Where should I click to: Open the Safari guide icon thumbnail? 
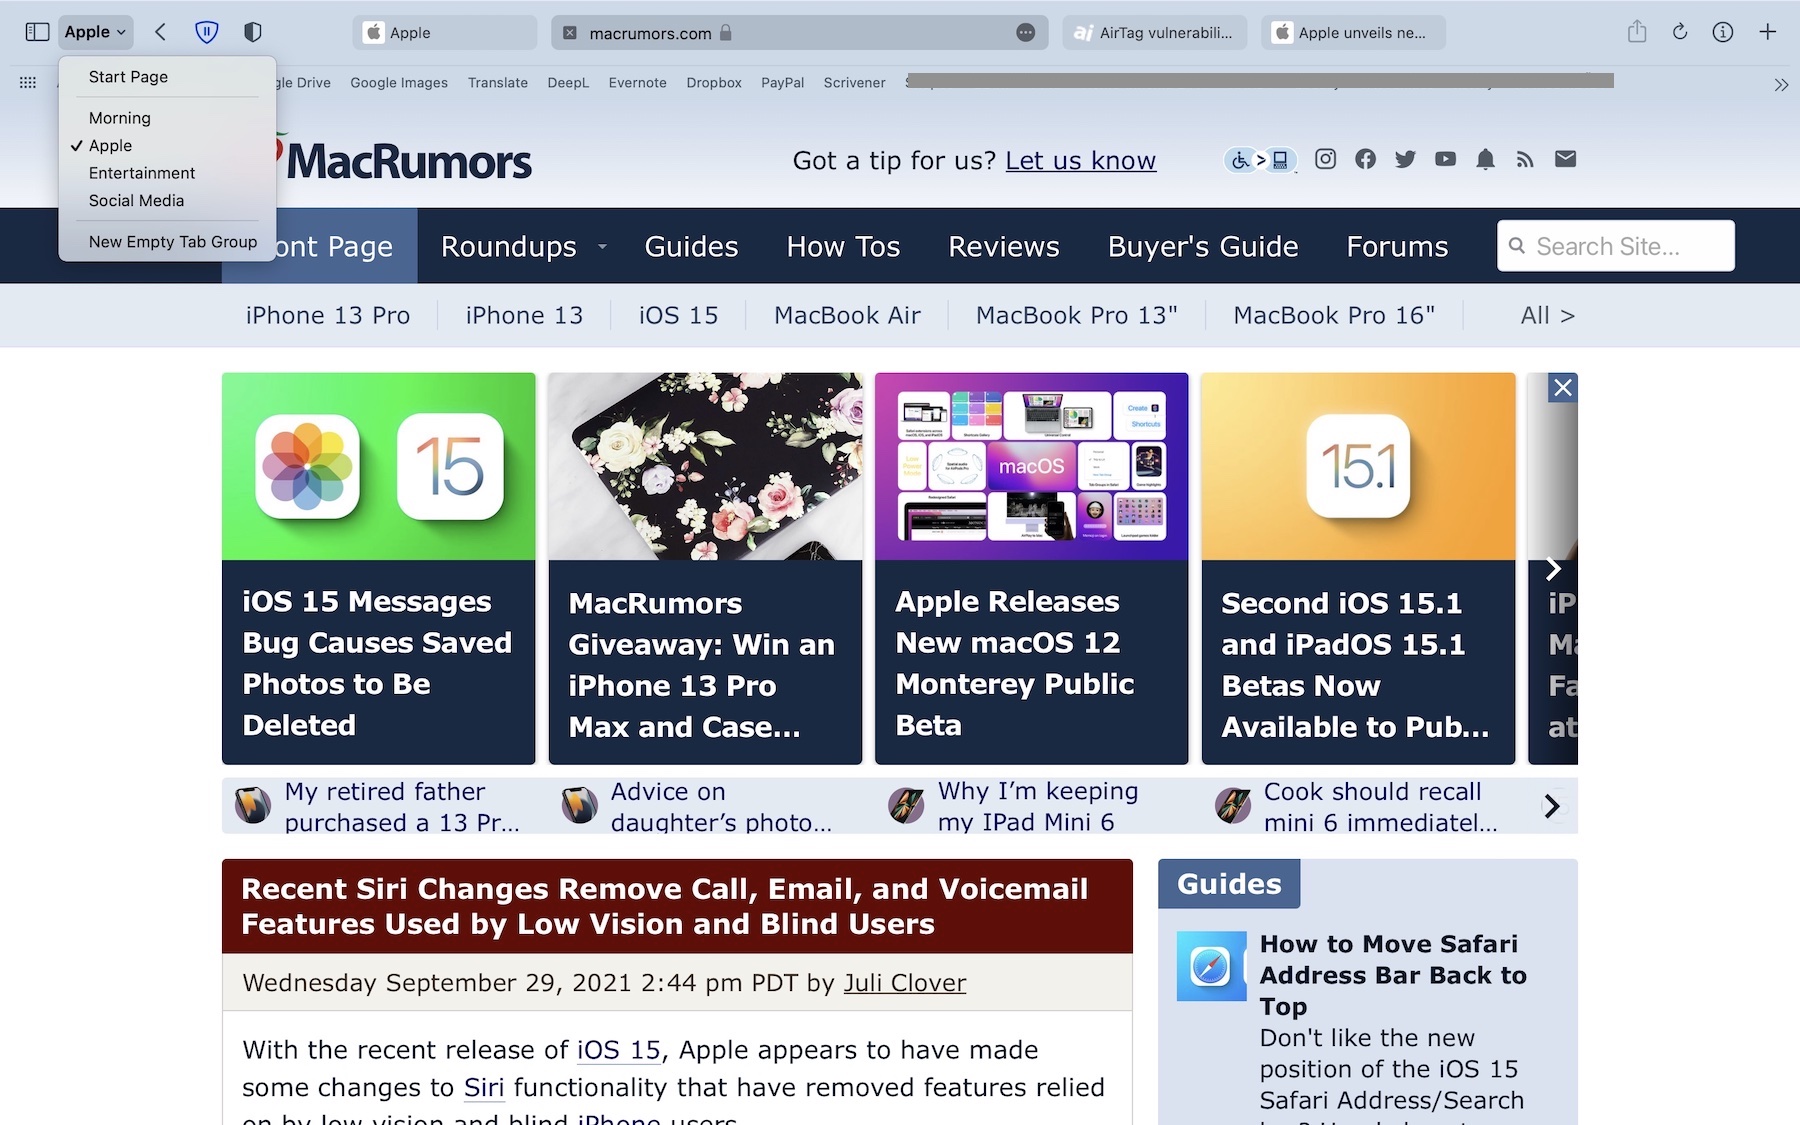pyautogui.click(x=1211, y=966)
